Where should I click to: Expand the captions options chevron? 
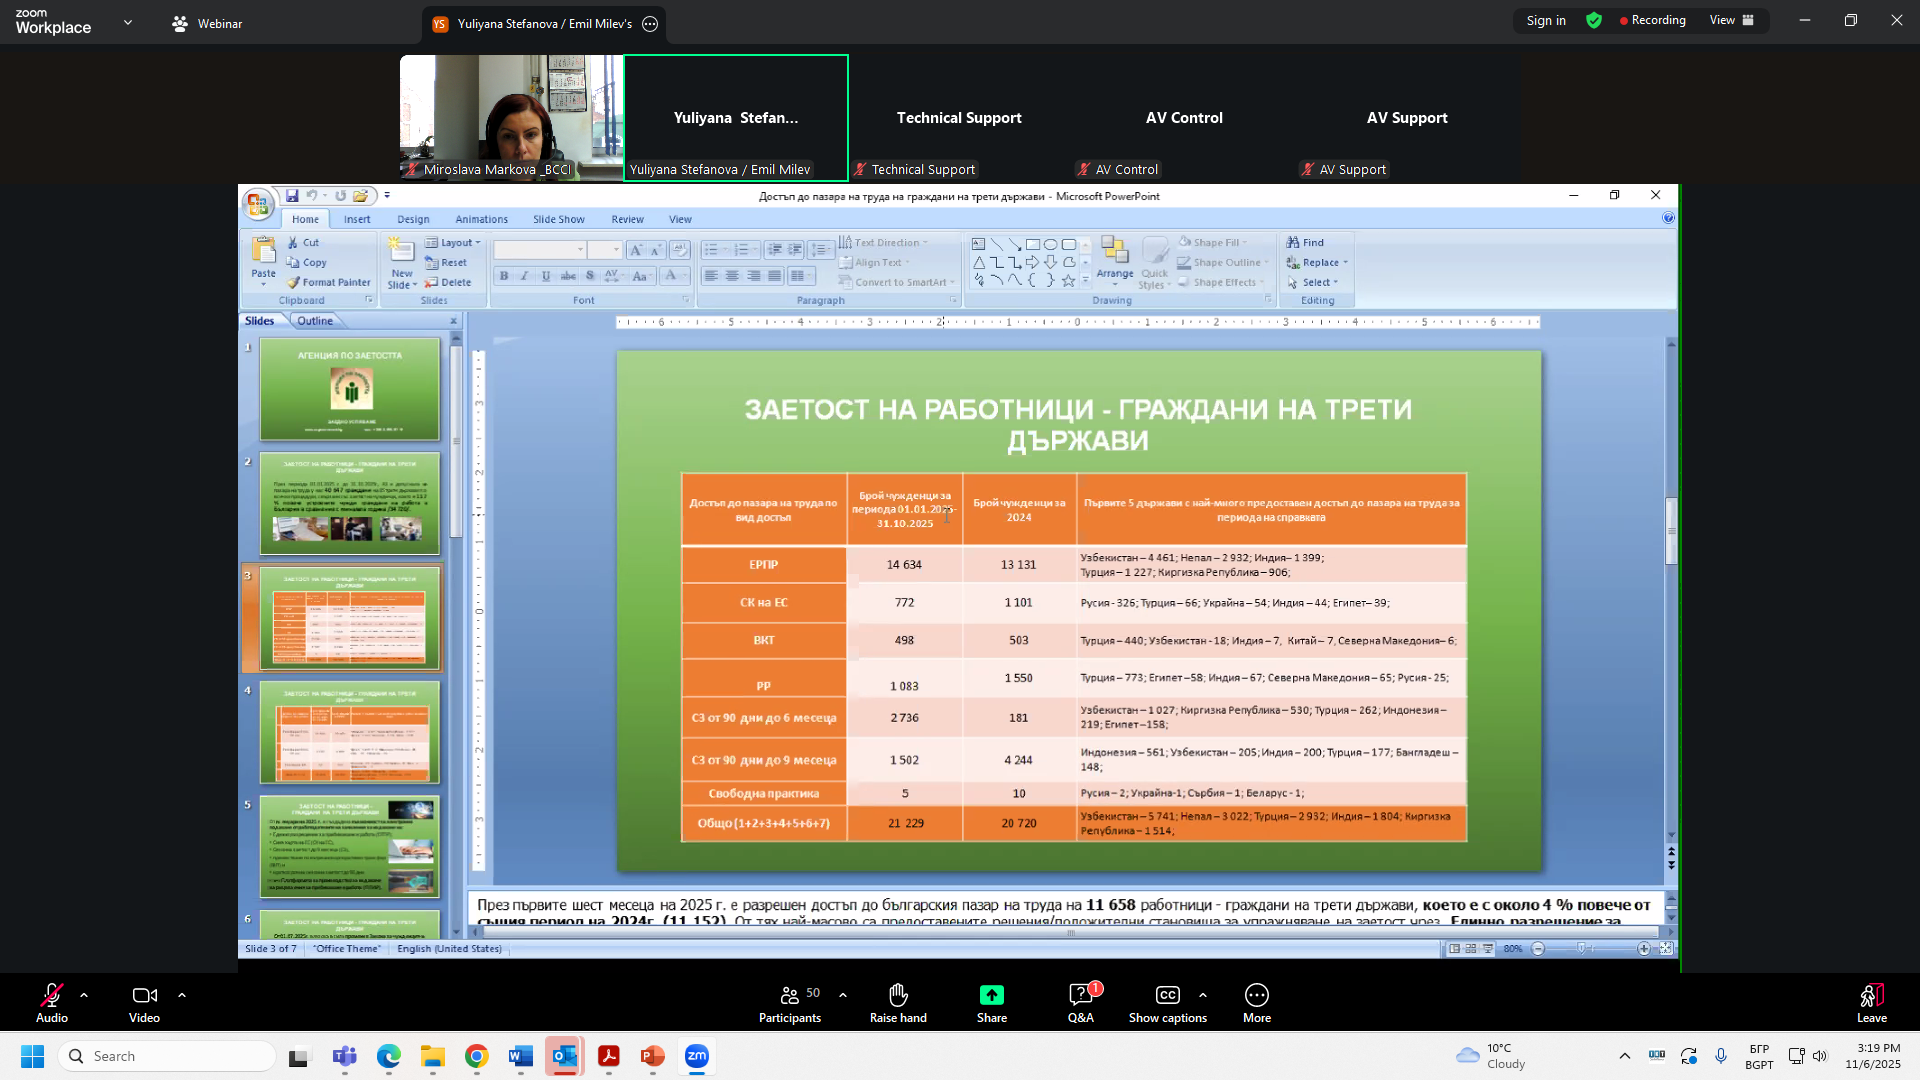[x=1203, y=995]
